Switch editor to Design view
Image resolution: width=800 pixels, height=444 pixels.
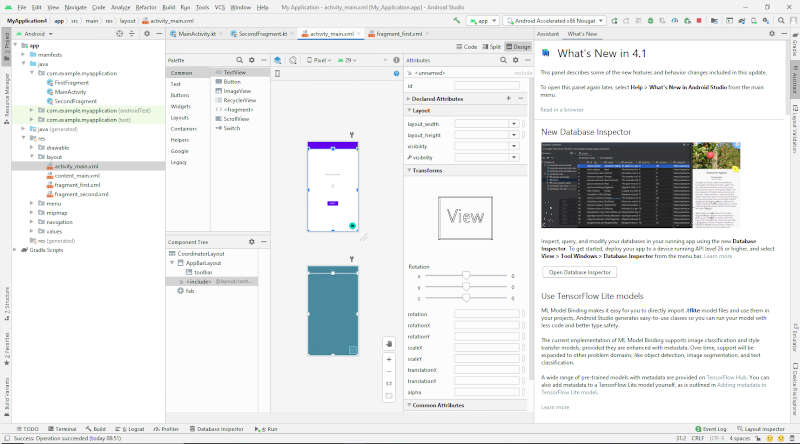[518, 46]
